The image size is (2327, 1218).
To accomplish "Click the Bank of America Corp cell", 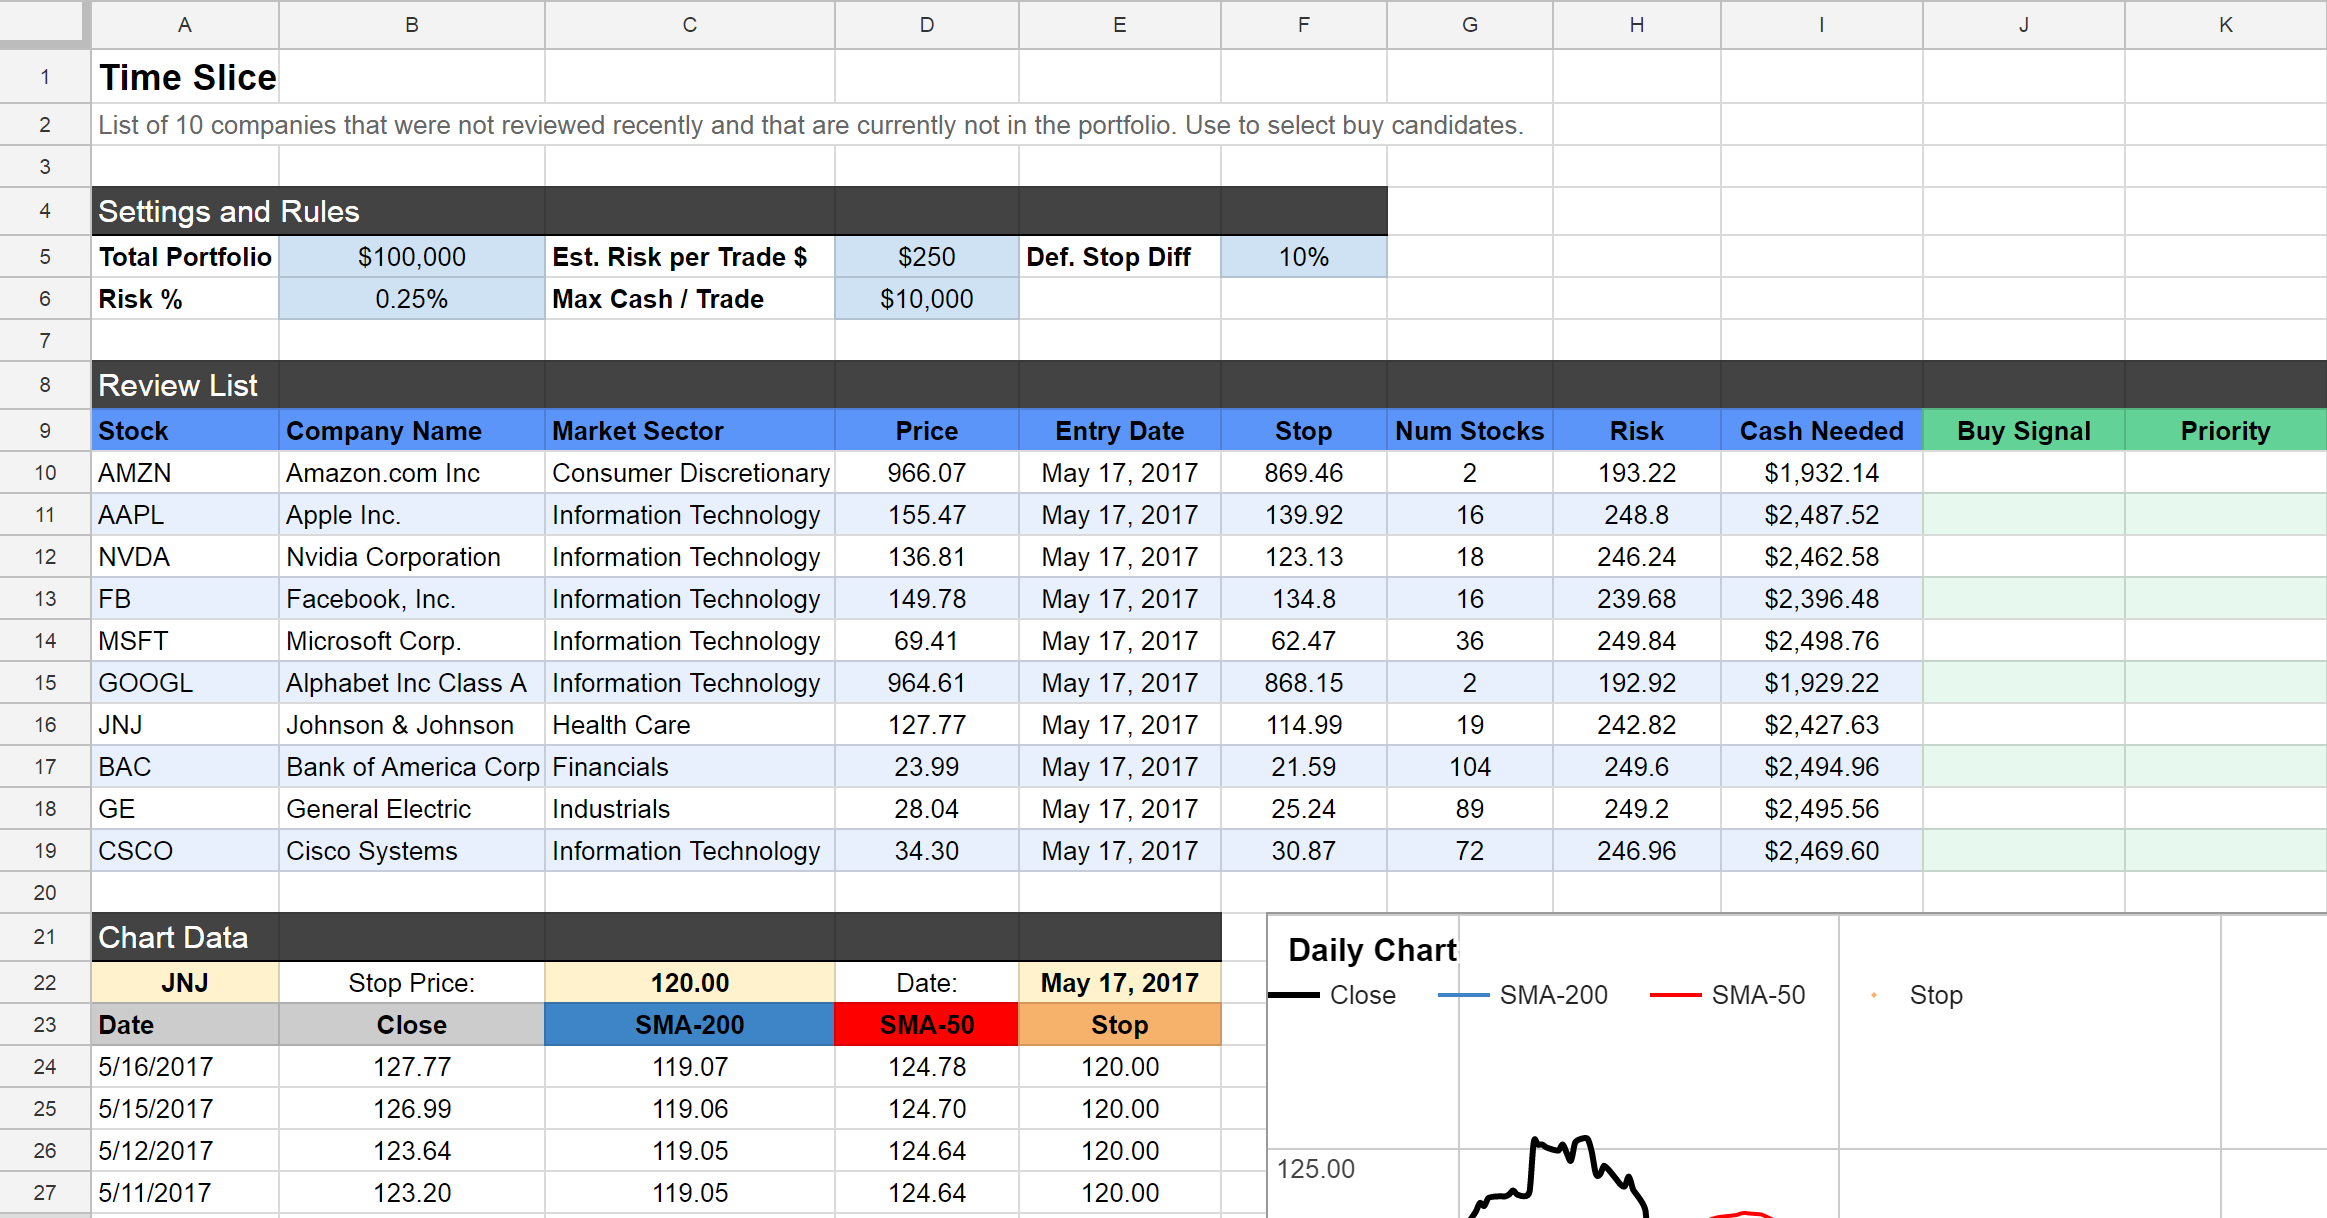I will (x=412, y=767).
